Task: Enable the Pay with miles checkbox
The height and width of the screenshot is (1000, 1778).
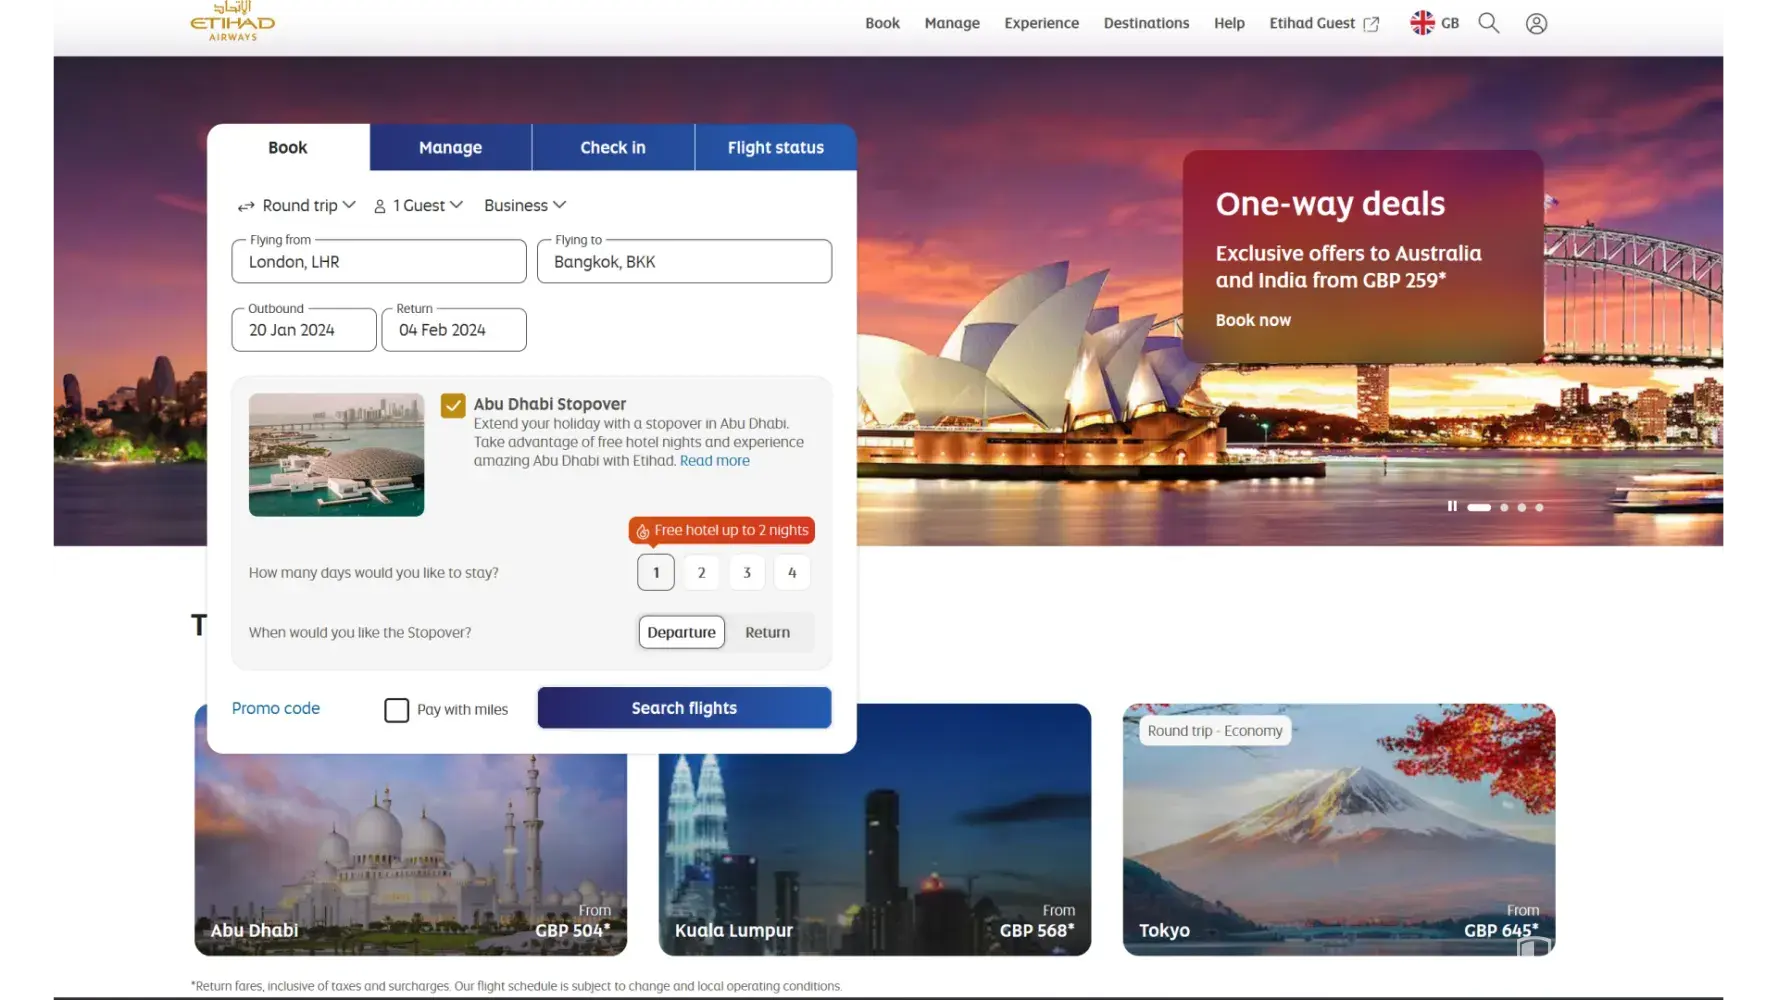Action: [x=397, y=710]
